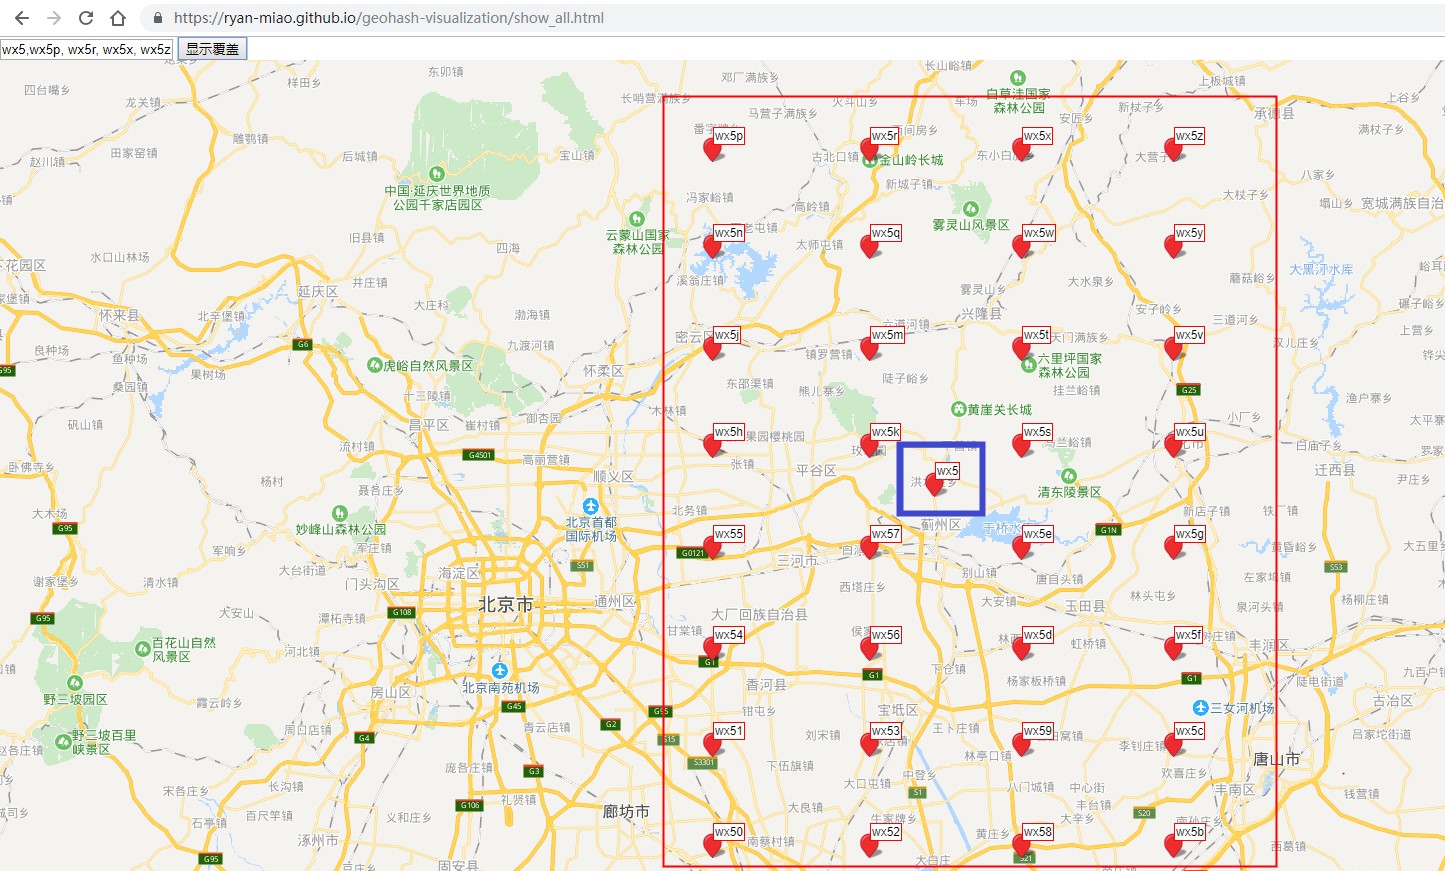Click the wx5n map marker
Viewport: 1445px width, 871px height.
pos(713,247)
